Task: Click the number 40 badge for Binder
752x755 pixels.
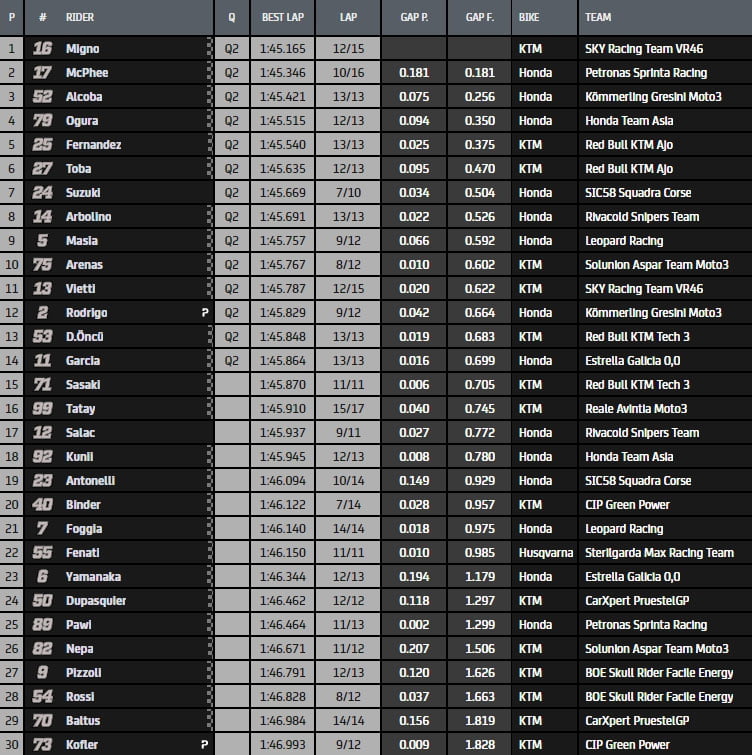Action: click(x=43, y=504)
